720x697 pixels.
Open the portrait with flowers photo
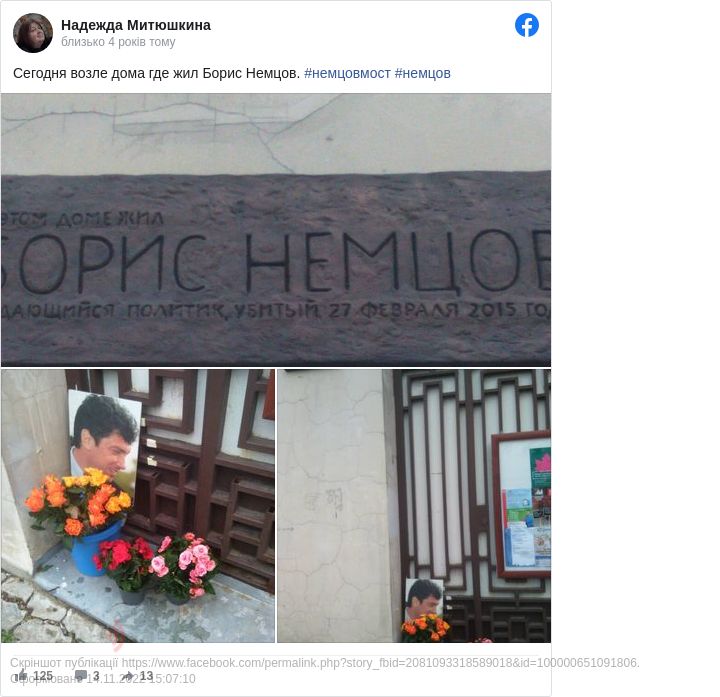click(138, 506)
